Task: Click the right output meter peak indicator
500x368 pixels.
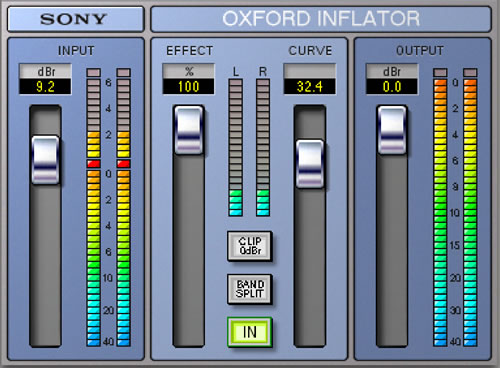Action: 470,72
